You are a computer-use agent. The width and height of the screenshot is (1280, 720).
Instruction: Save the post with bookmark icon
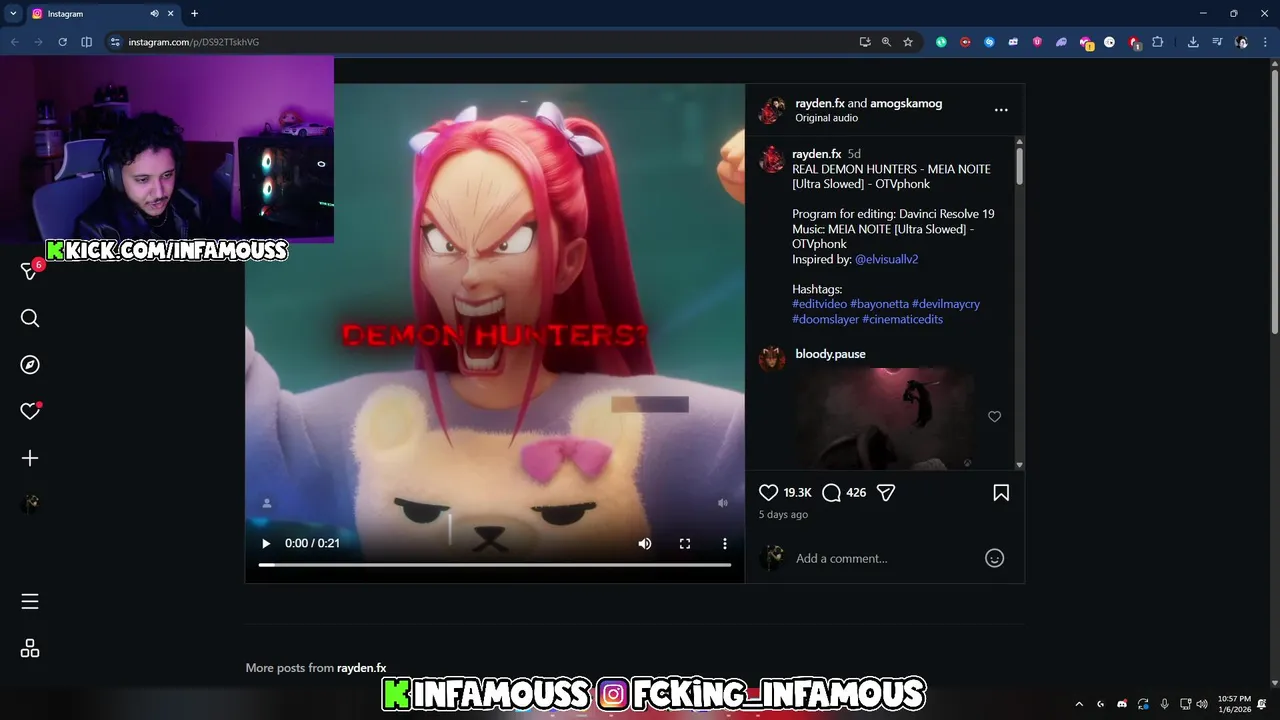(x=1001, y=492)
